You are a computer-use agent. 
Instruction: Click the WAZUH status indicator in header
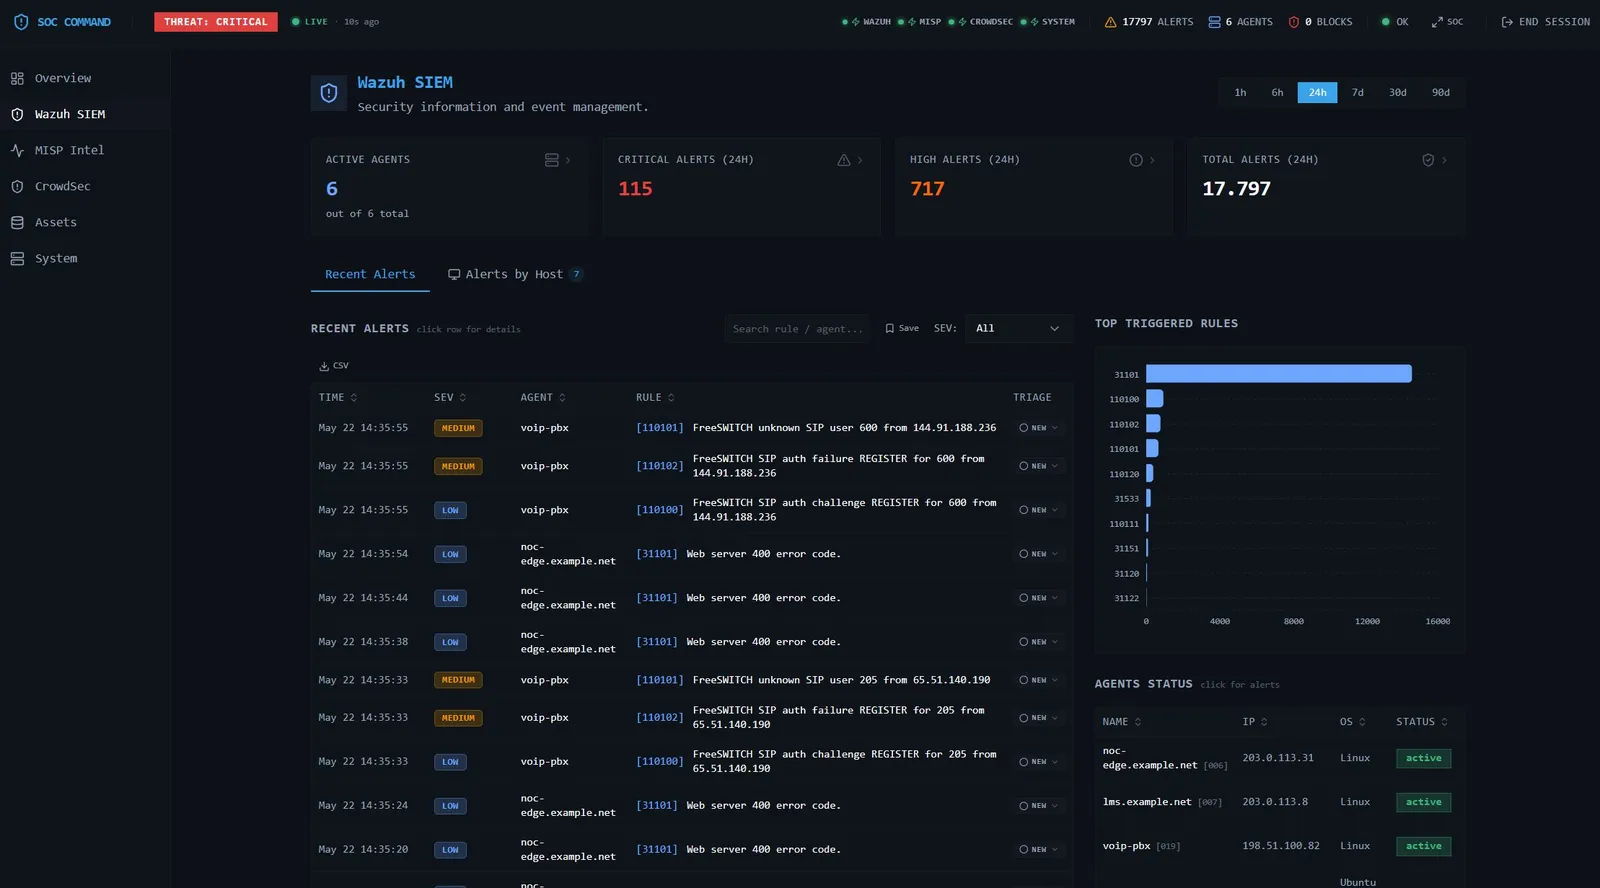pos(866,22)
